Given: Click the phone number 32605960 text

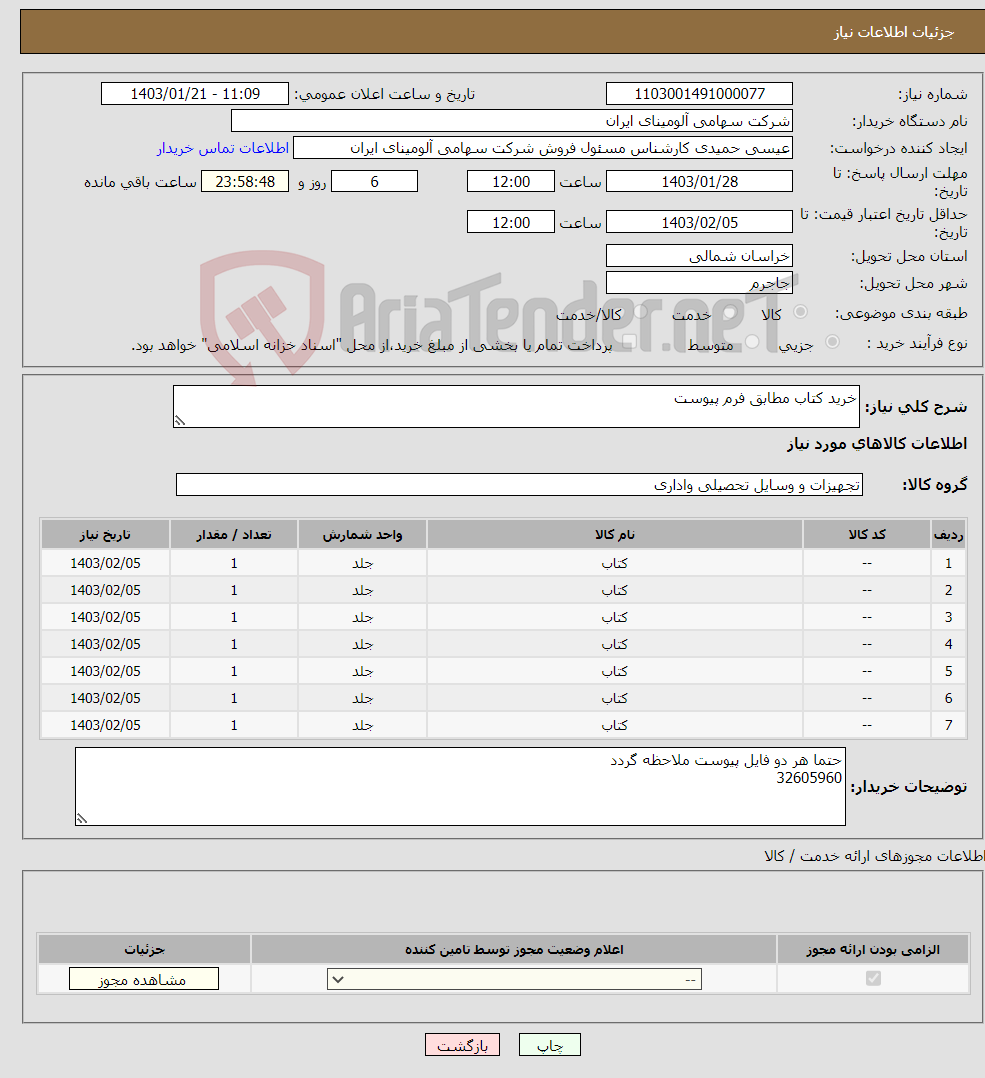Looking at the screenshot, I should coord(809,778).
